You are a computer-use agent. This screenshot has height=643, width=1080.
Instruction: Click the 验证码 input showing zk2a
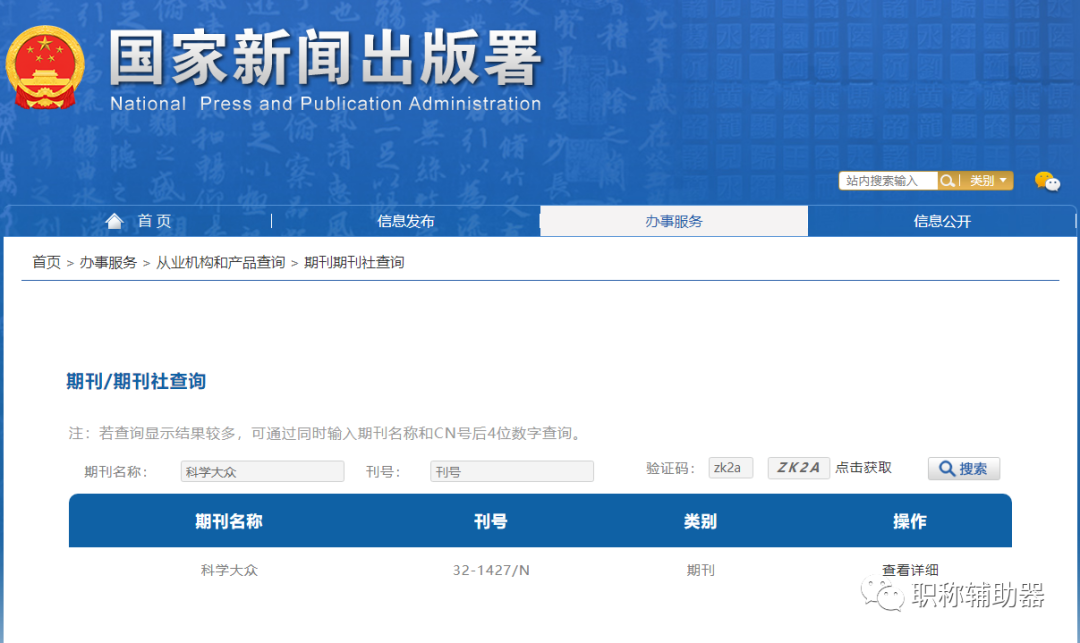tap(730, 467)
